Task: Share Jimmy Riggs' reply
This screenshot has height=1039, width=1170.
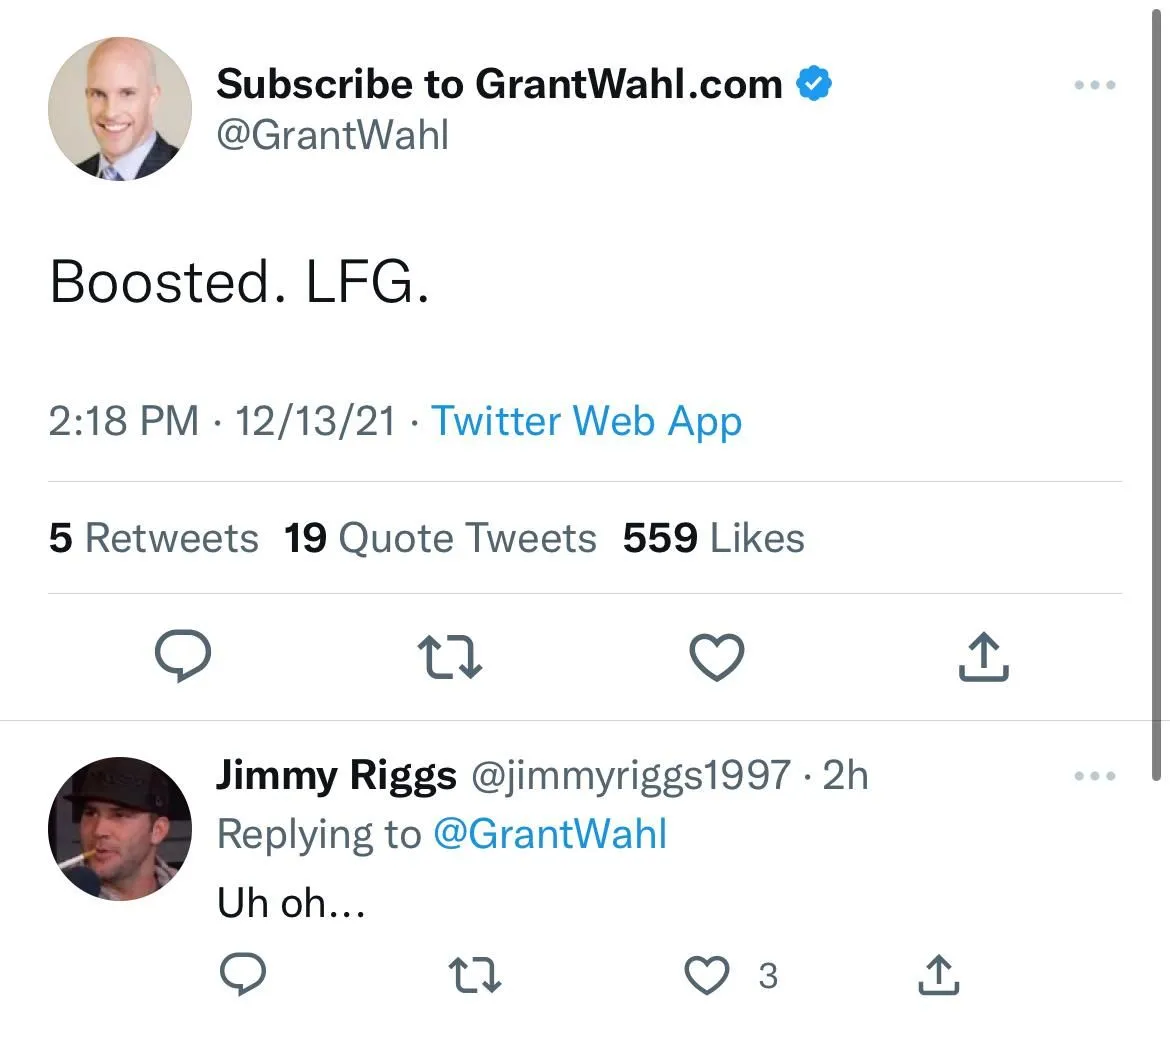Action: tap(938, 975)
